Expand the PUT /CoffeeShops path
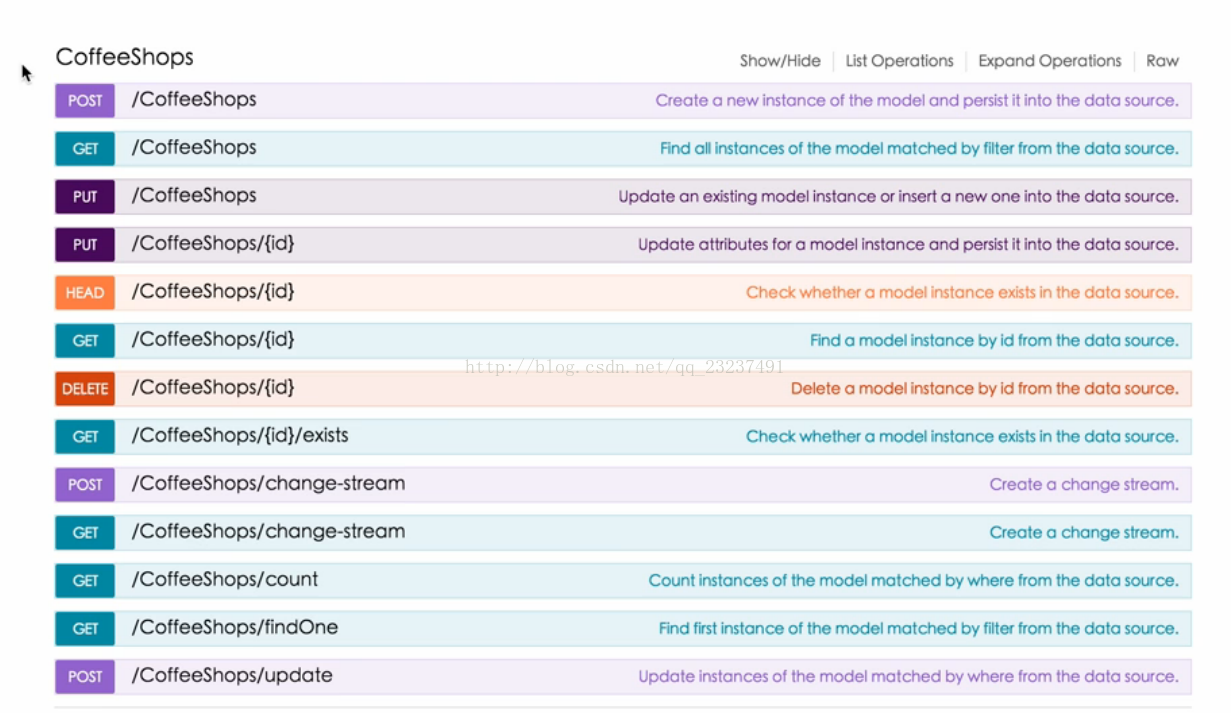 click(194, 195)
